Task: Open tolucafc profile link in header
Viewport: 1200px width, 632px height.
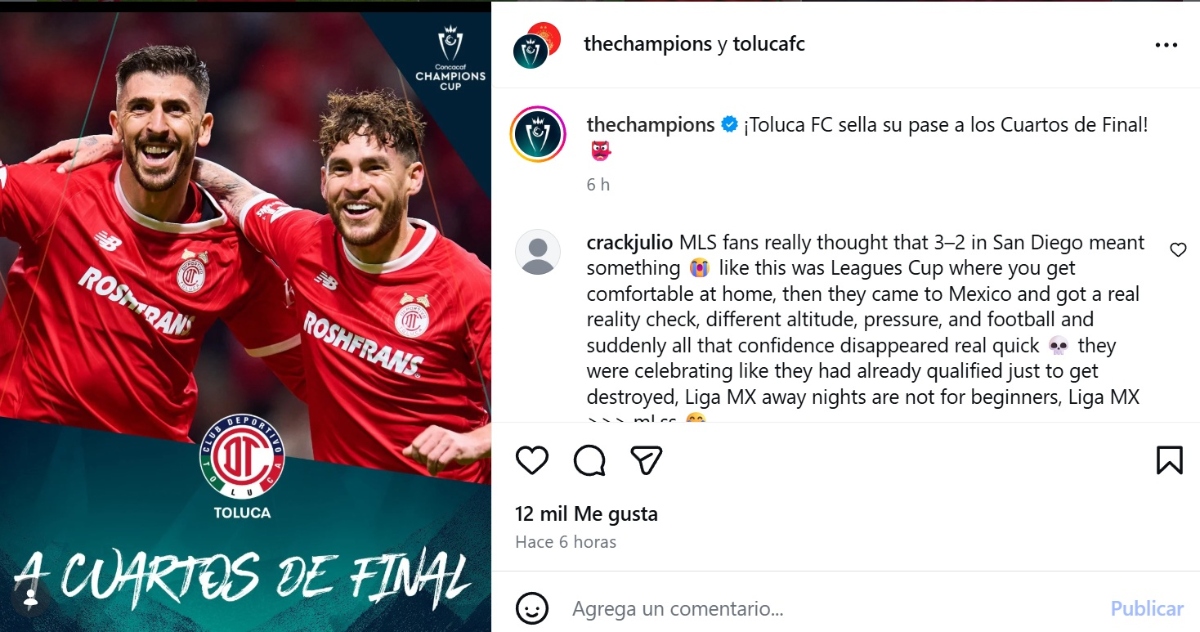Action: coord(769,44)
